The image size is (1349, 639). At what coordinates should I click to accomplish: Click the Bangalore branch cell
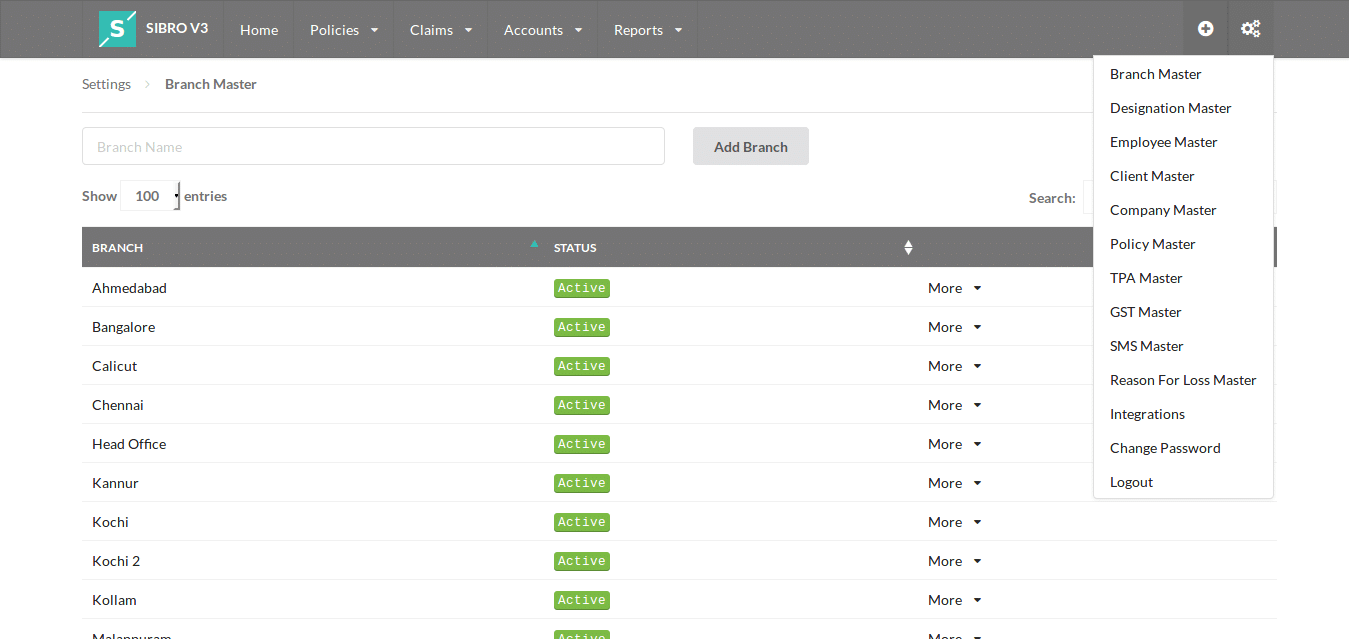point(313,327)
